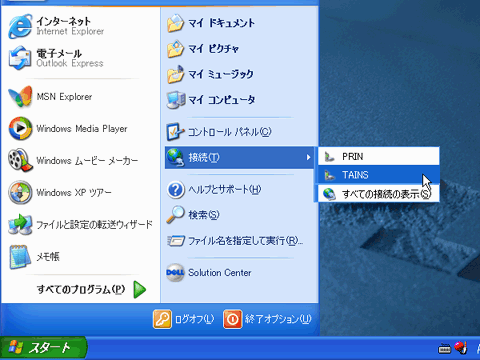Image resolution: width=480 pixels, height=360 pixels.
Task: Choose 検索(S) menu label
Action: pyautogui.click(x=204, y=215)
